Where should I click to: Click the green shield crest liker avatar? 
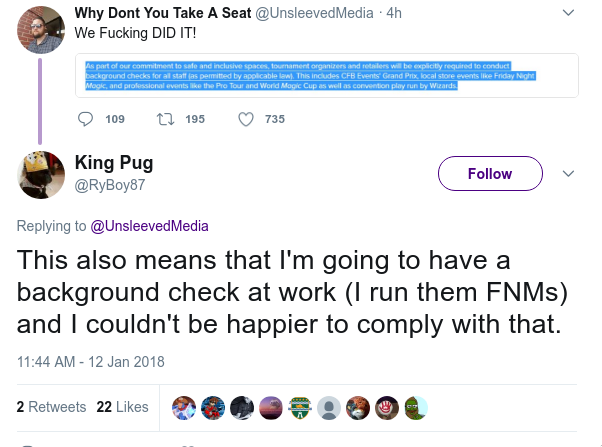pos(300,407)
